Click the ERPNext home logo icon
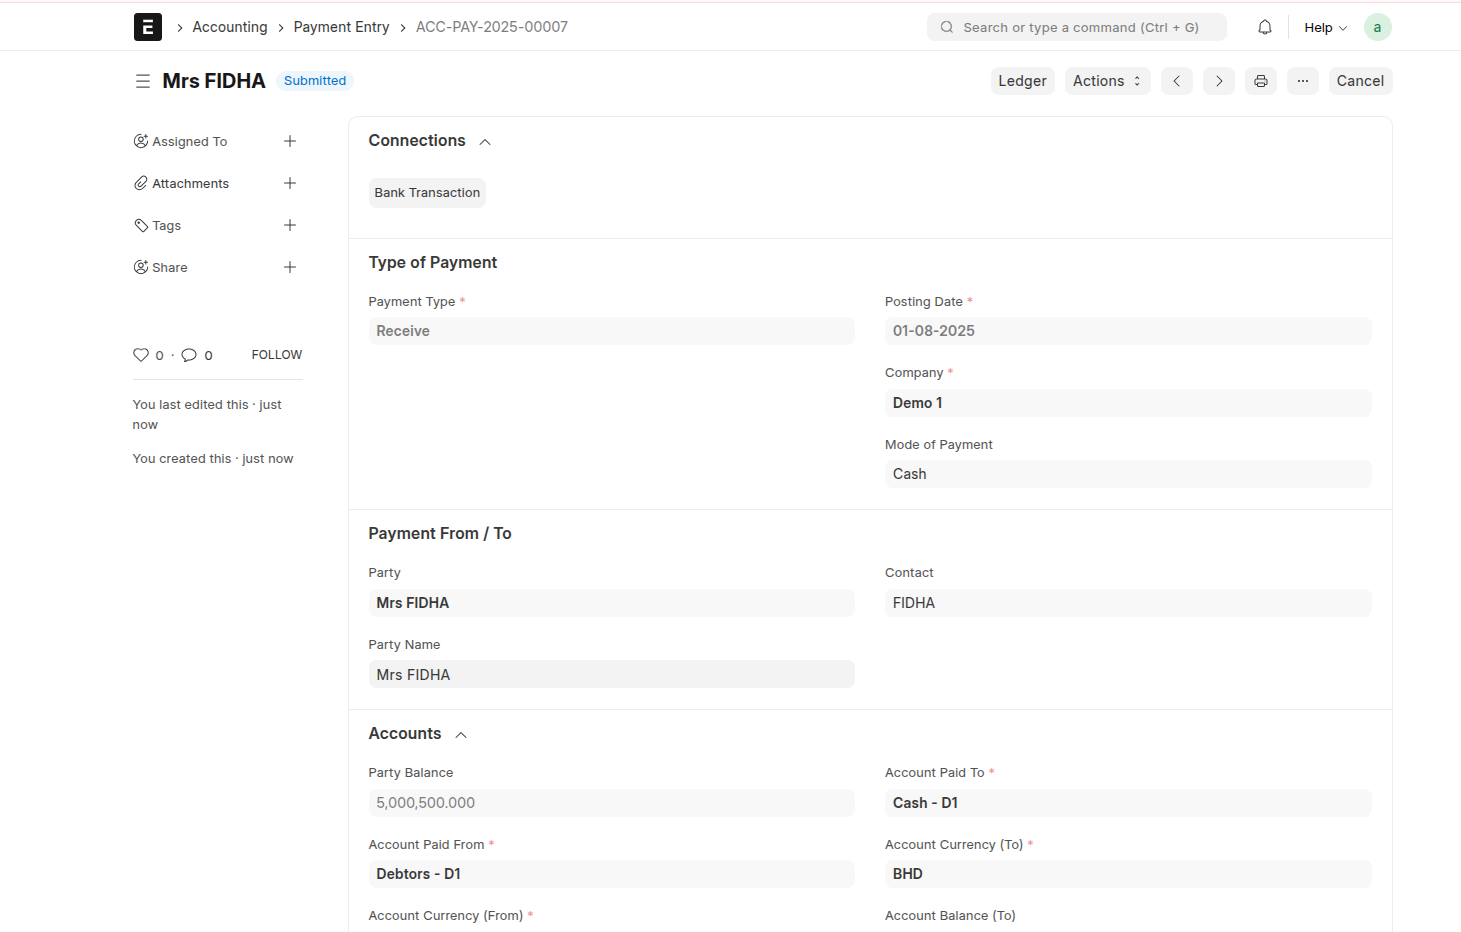Image resolution: width=1461 pixels, height=932 pixels. click(x=147, y=27)
